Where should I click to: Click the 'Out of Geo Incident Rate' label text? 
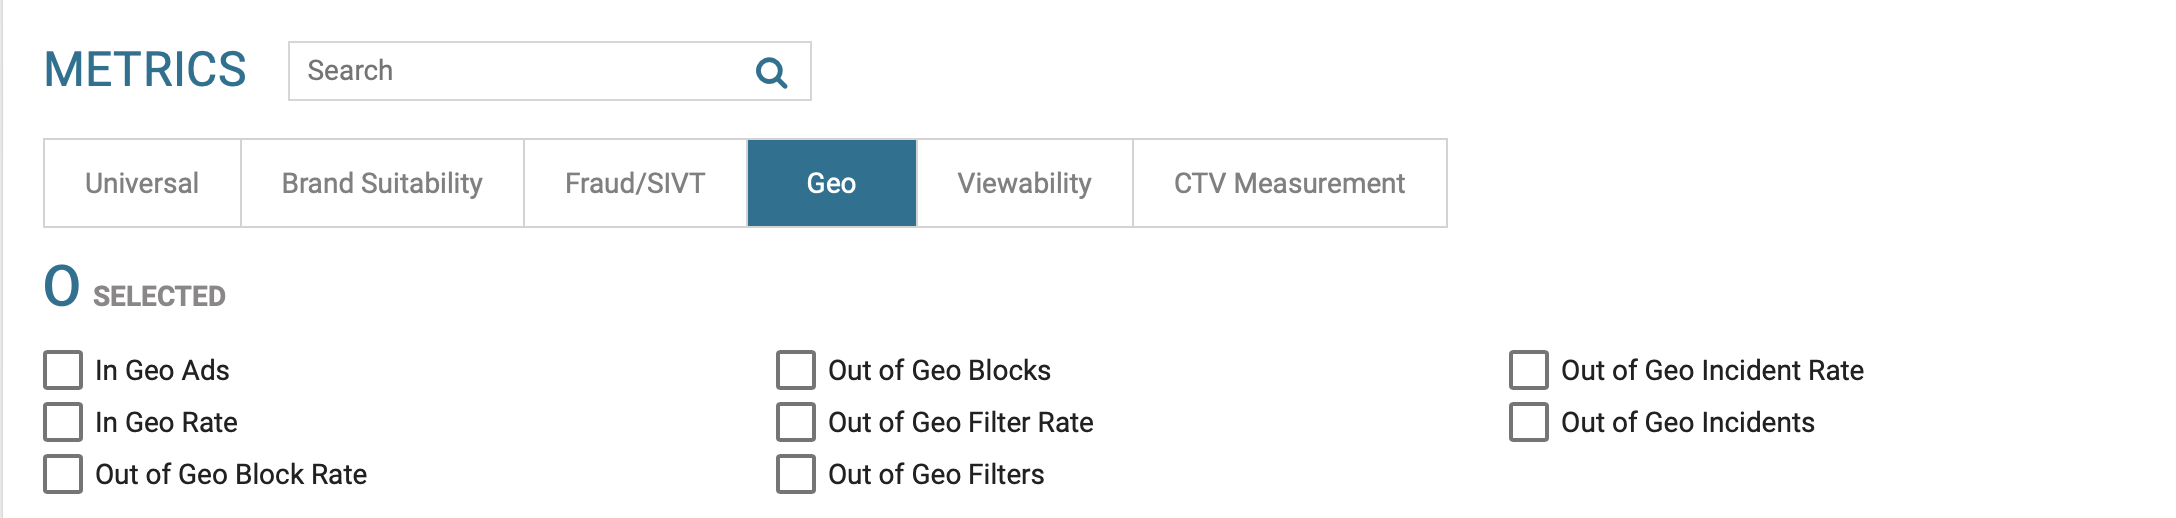tap(1712, 370)
